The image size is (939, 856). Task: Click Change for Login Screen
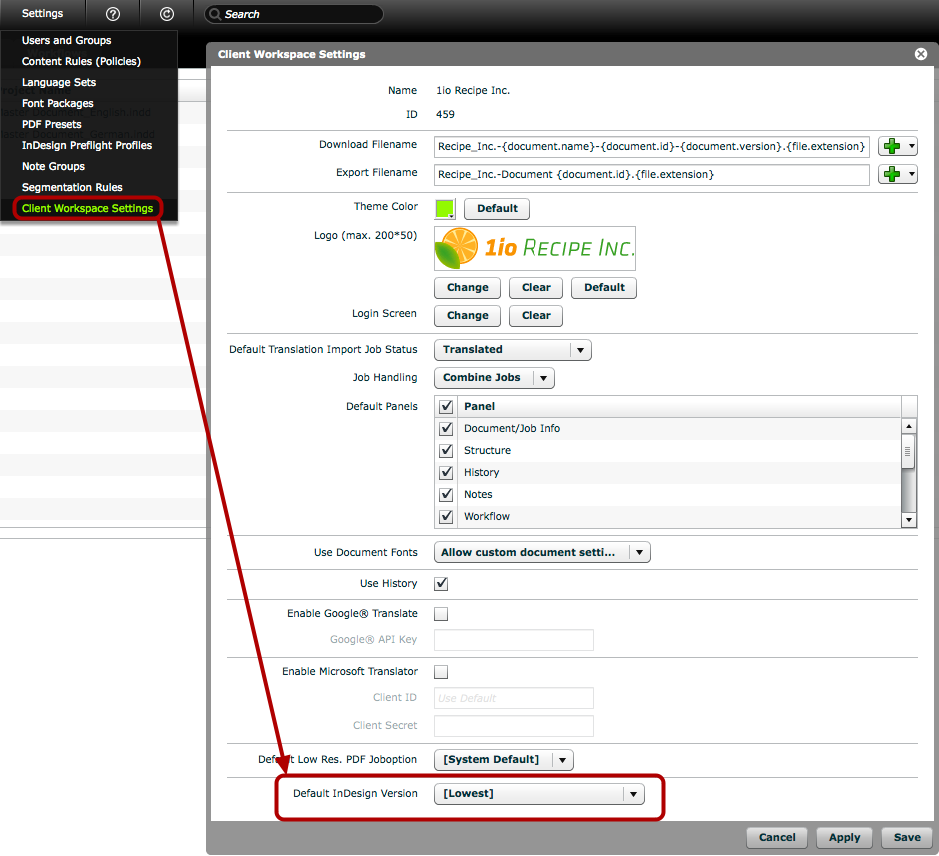(467, 316)
